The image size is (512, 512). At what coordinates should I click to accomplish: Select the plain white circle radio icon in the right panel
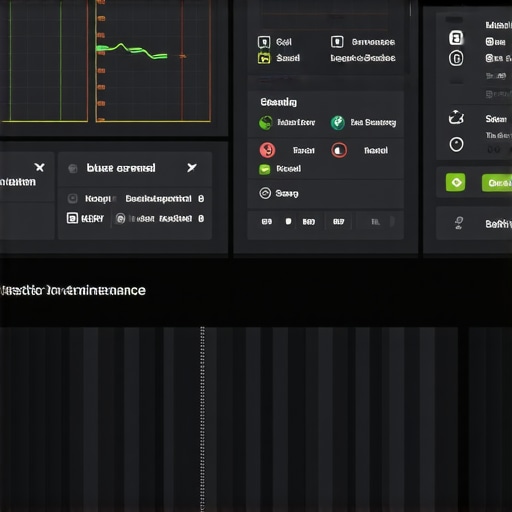point(456,145)
